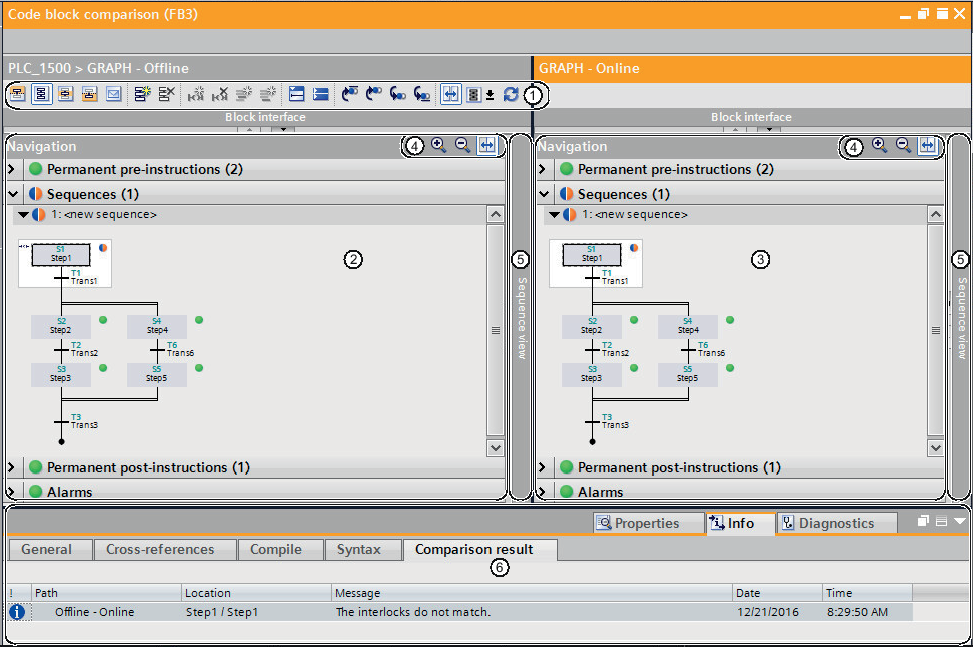Select Step1 box in offline sequence
This screenshot has height=647, width=973.
[60, 255]
